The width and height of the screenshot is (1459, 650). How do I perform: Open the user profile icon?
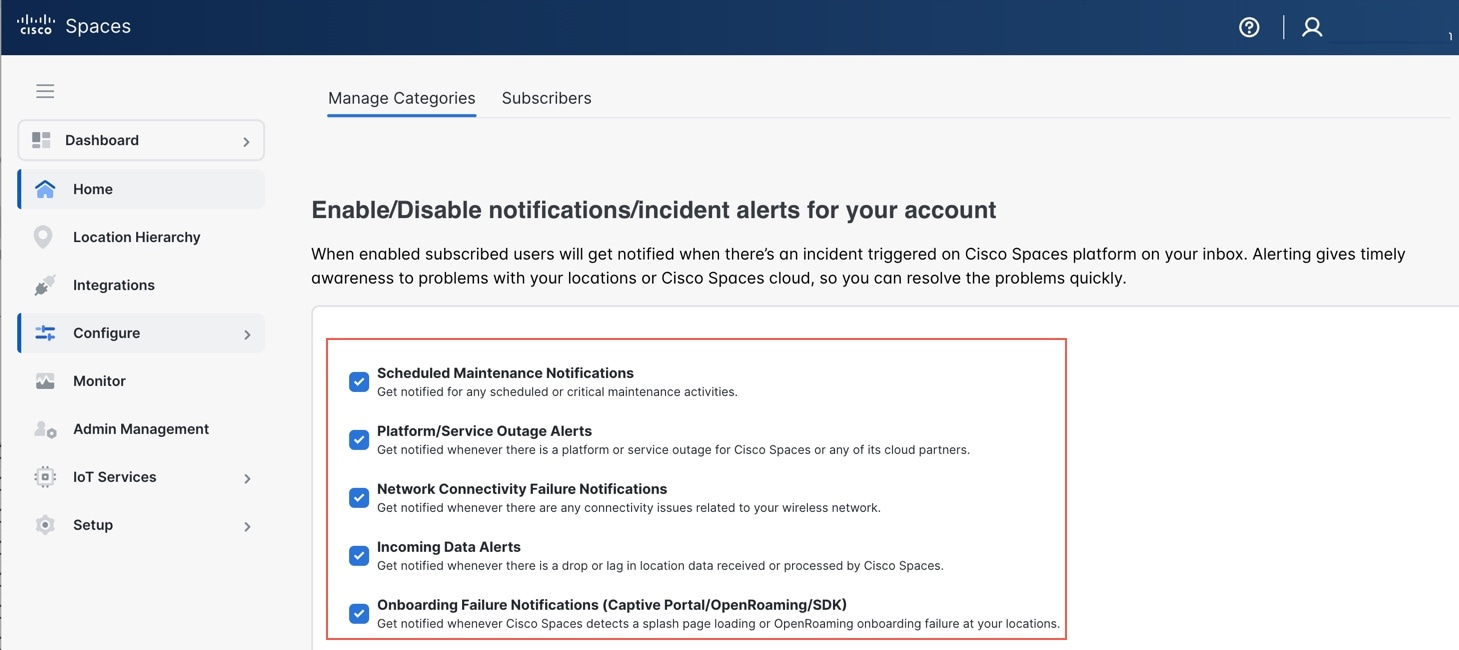(1312, 27)
